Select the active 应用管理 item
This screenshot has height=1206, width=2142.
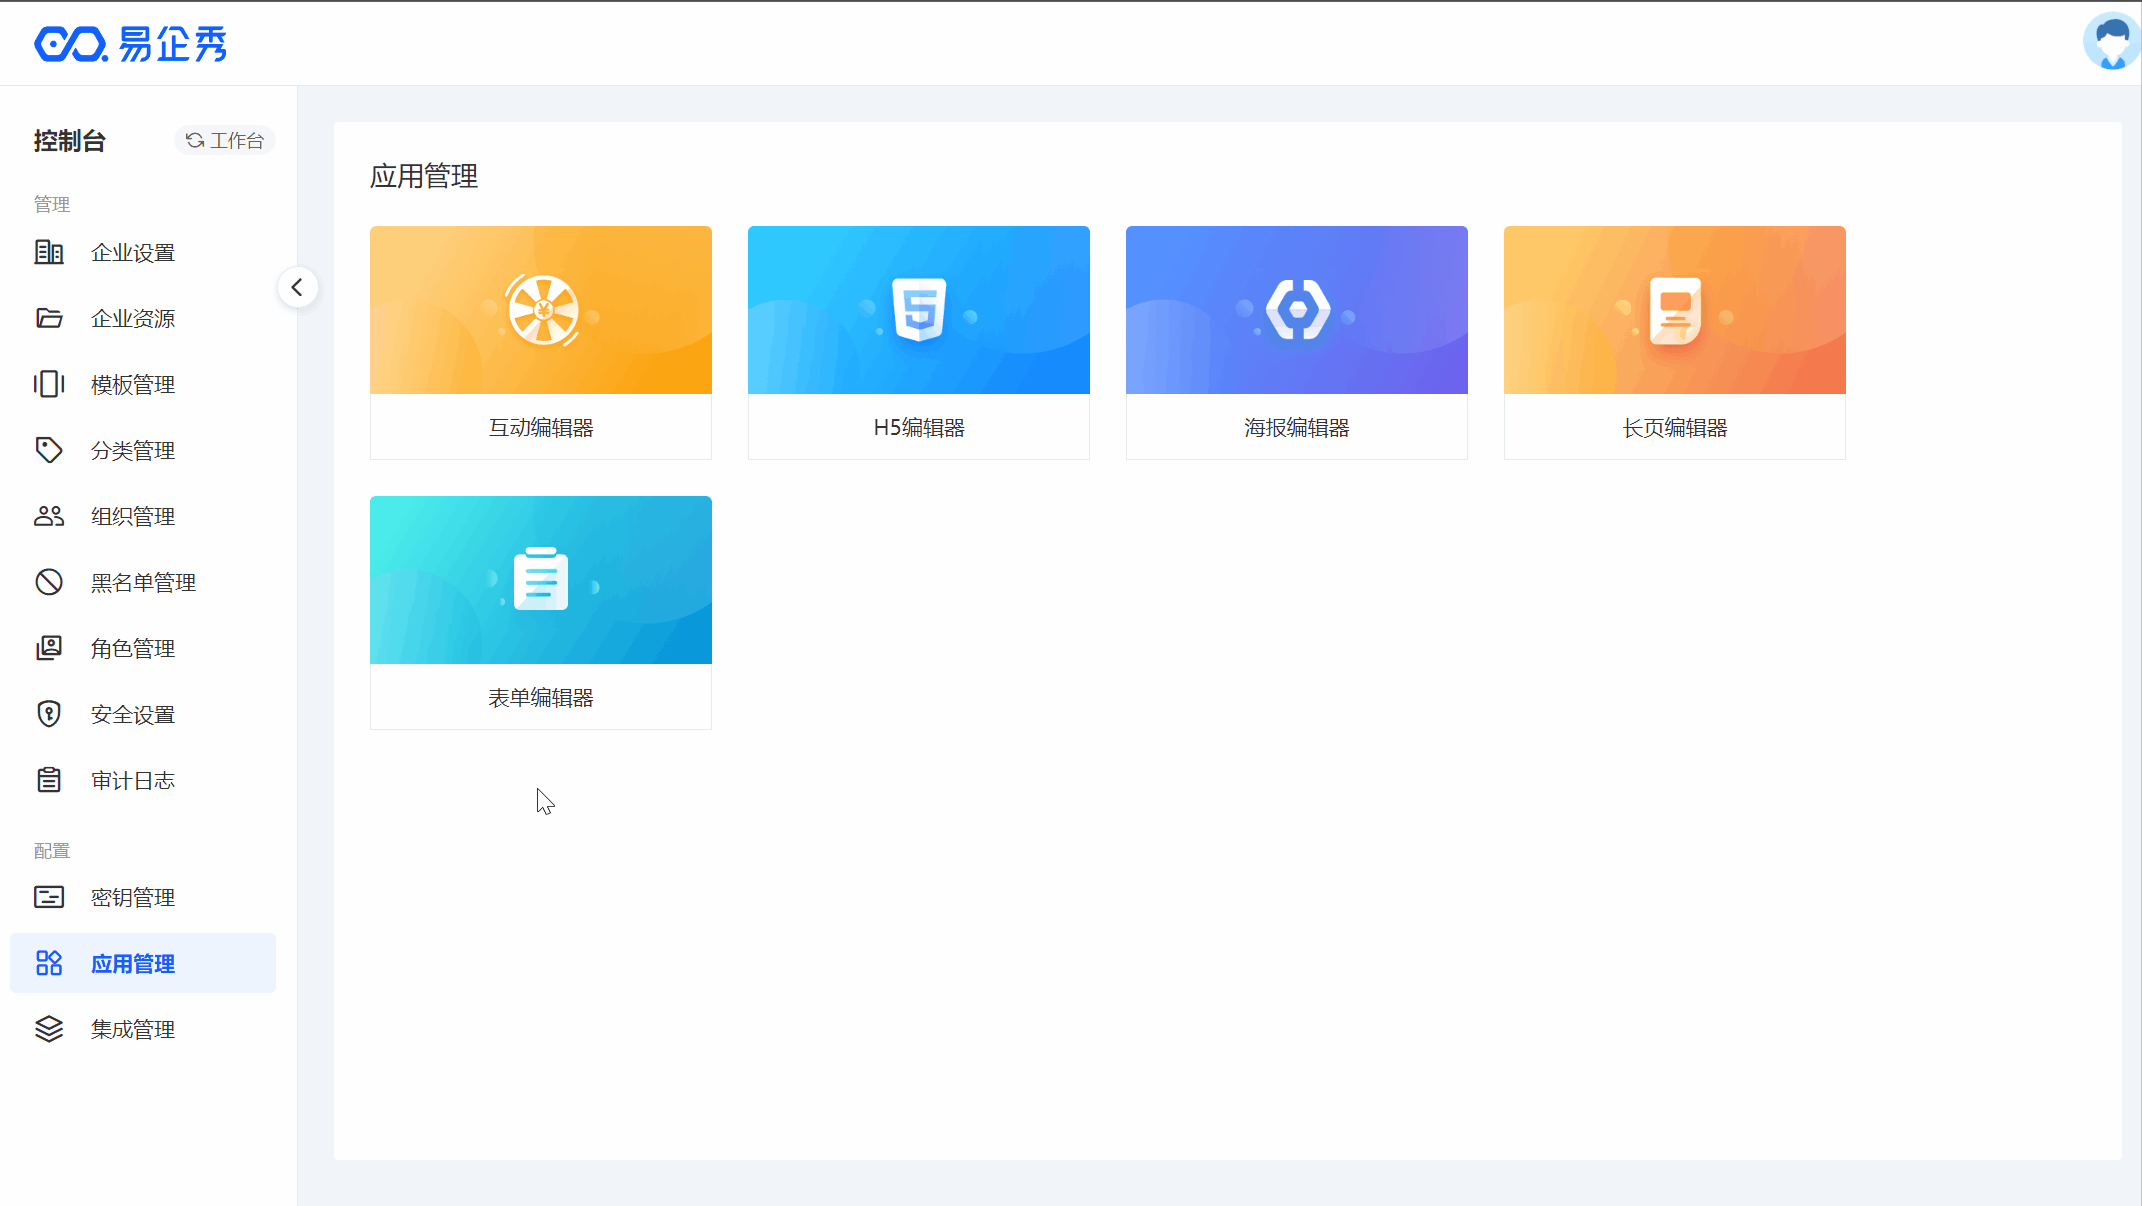tap(143, 963)
